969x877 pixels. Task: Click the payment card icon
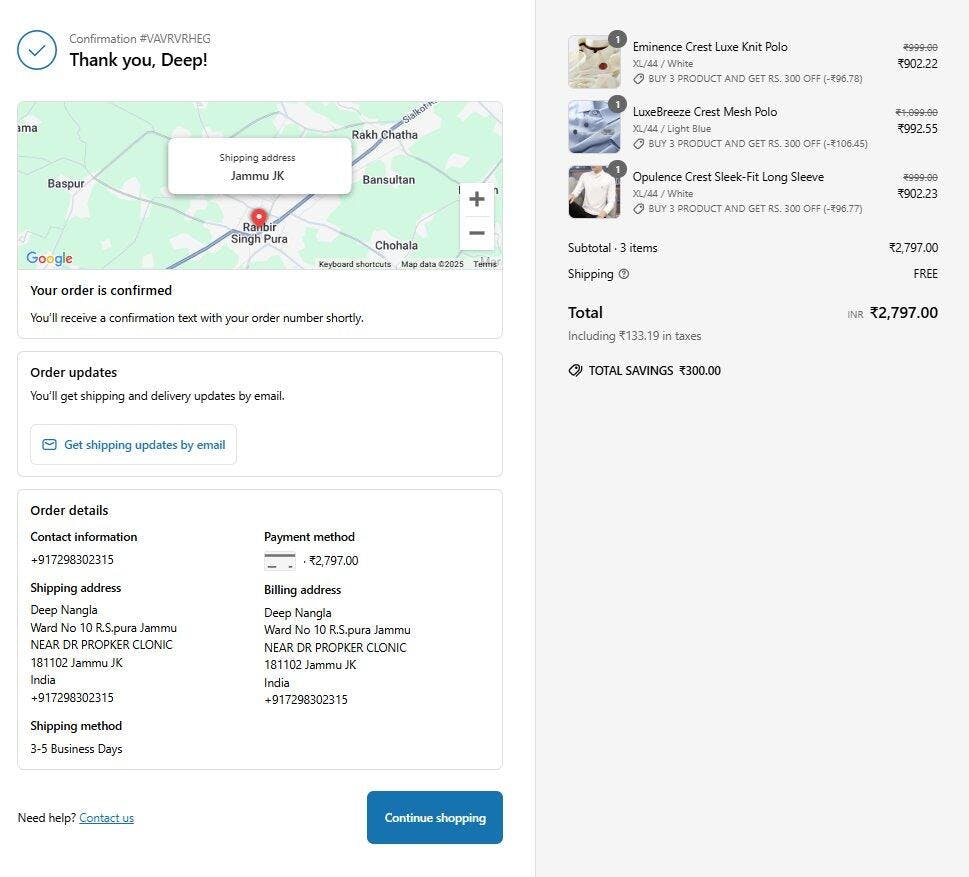click(x=279, y=561)
